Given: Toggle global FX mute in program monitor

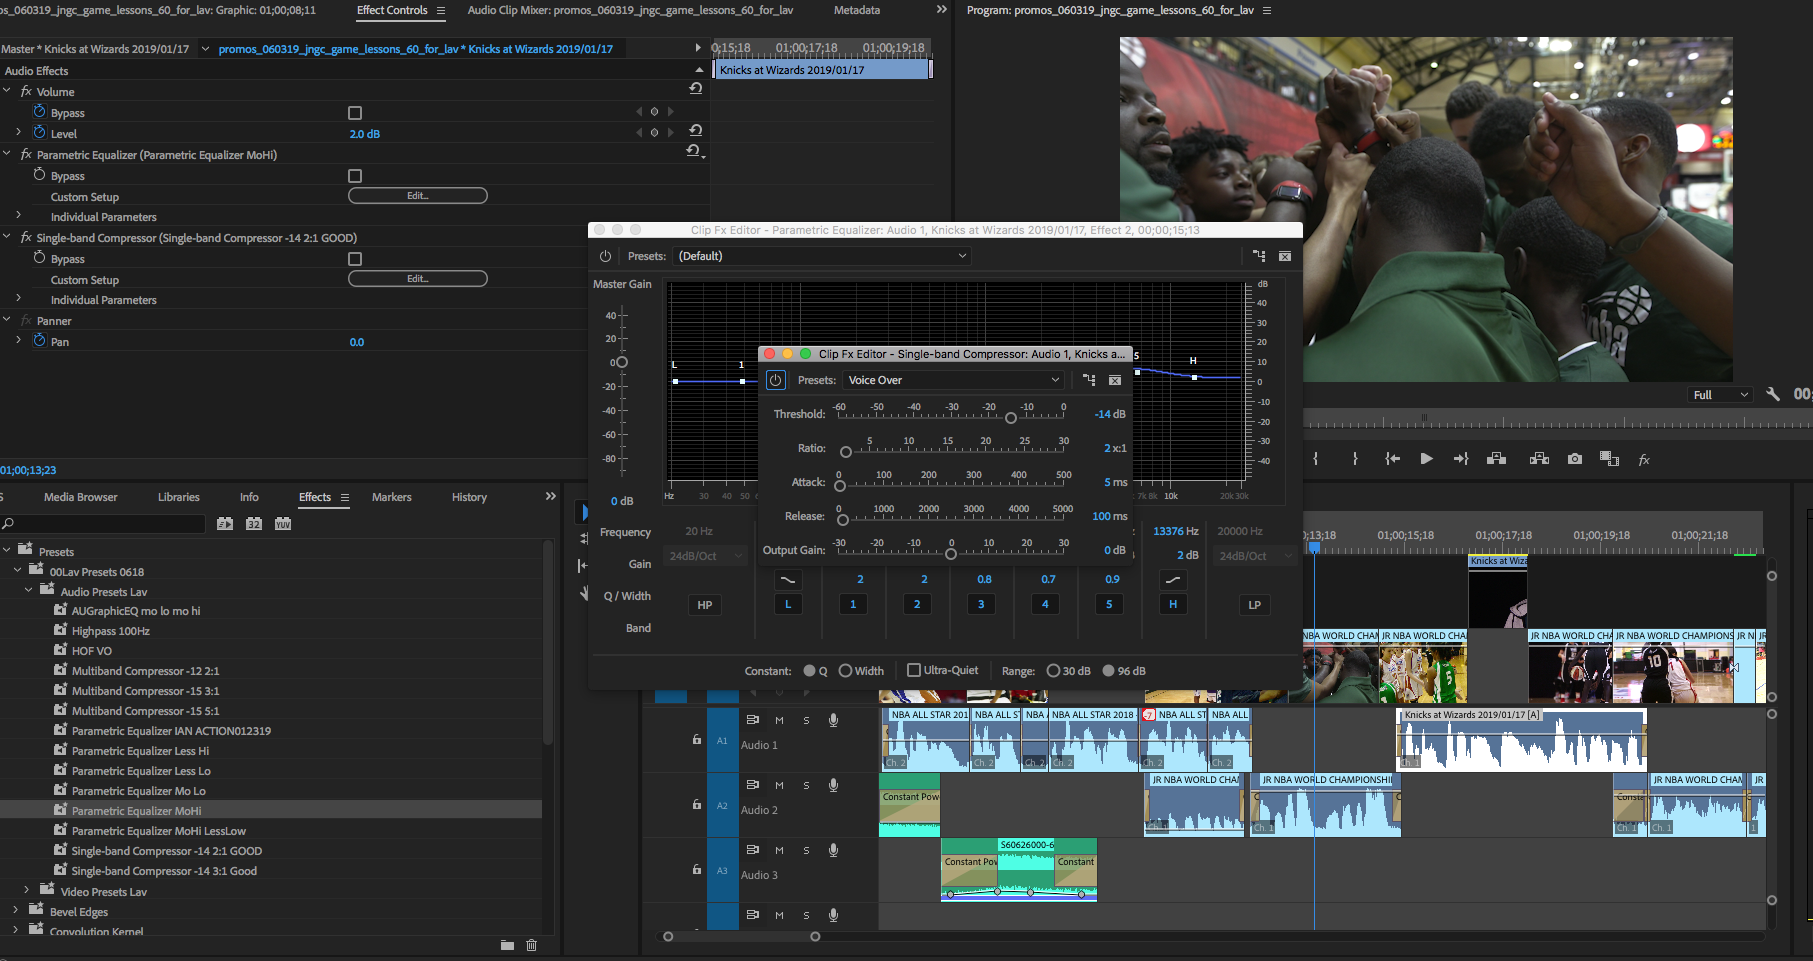Looking at the screenshot, I should (x=1644, y=460).
